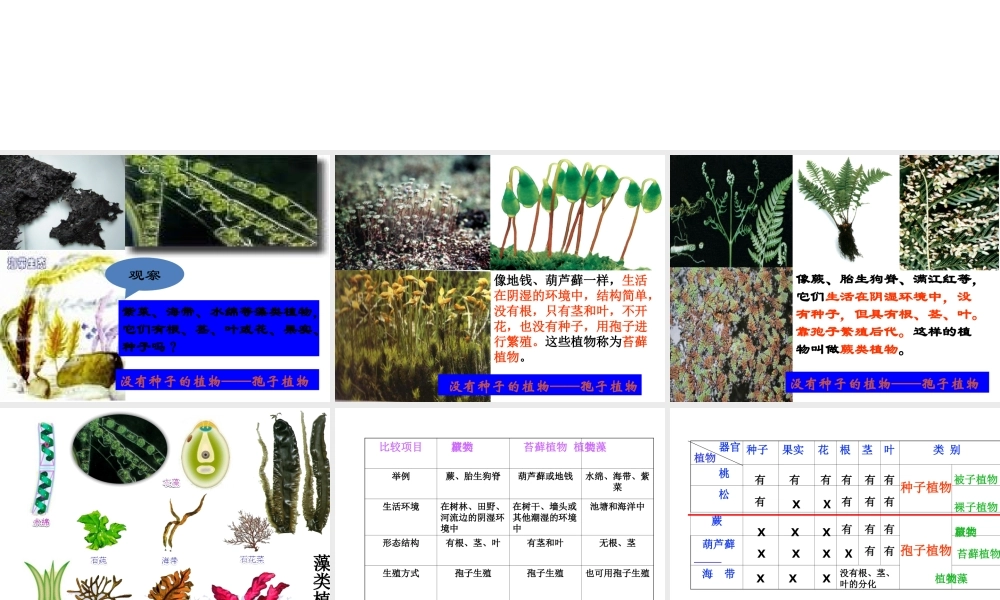Click the green 被子植物 label
1000x600 pixels.
coord(976,479)
